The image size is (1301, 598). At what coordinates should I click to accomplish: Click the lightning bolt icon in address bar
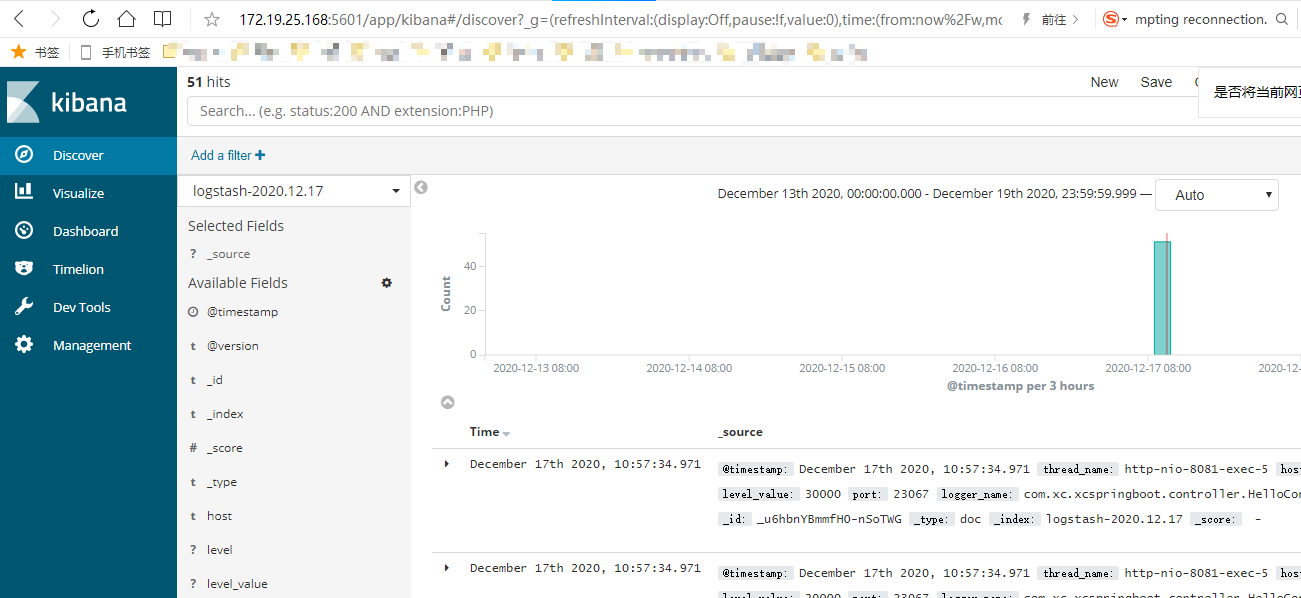[1025, 19]
